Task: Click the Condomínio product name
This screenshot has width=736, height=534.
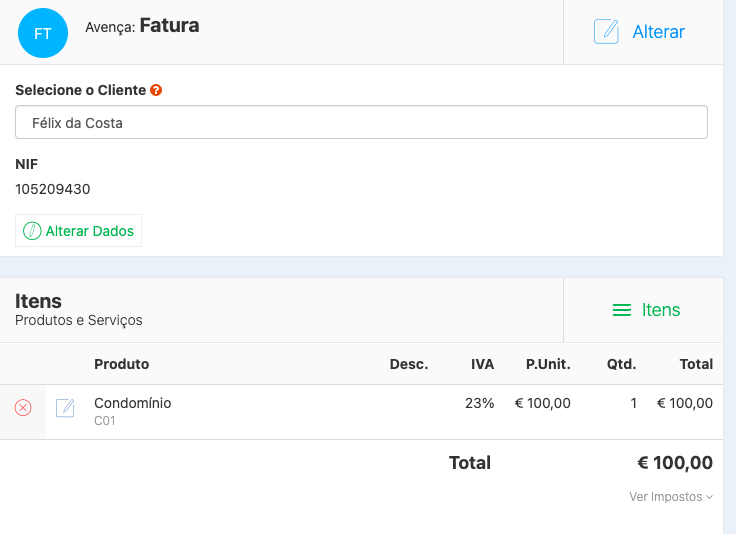Action: click(132, 403)
